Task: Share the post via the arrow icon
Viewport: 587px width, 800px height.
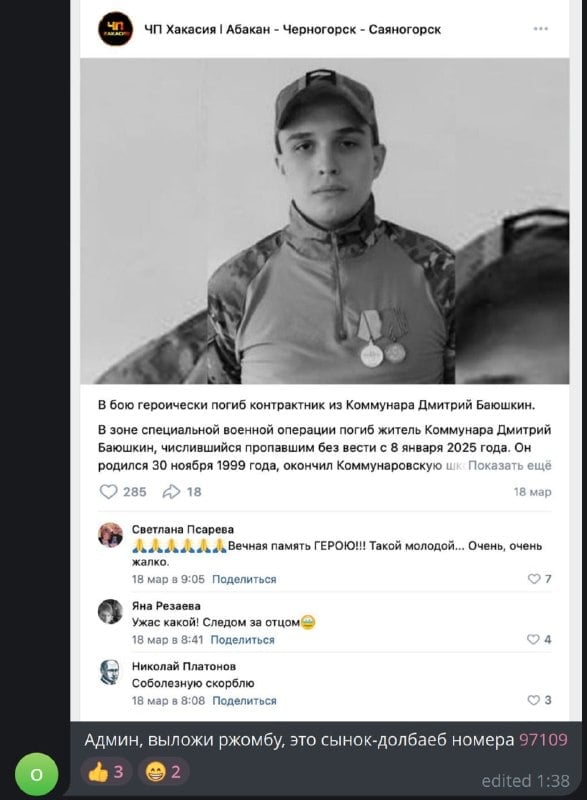Action: click(x=171, y=491)
